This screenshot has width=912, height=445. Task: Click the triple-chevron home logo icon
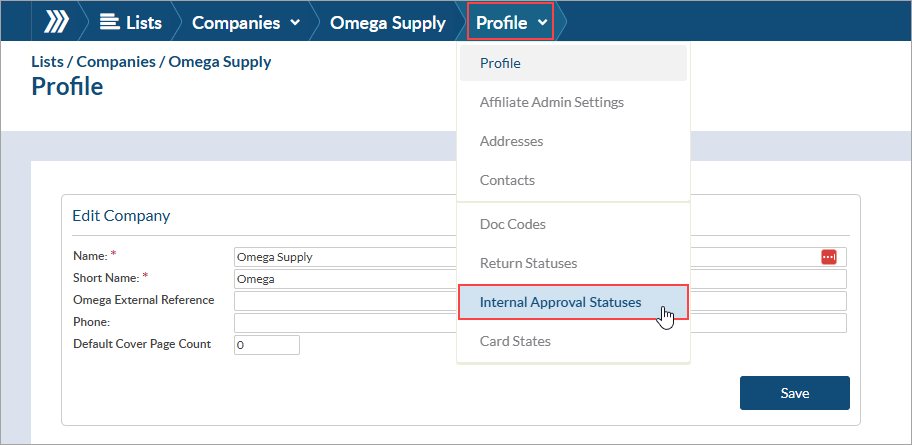57,22
